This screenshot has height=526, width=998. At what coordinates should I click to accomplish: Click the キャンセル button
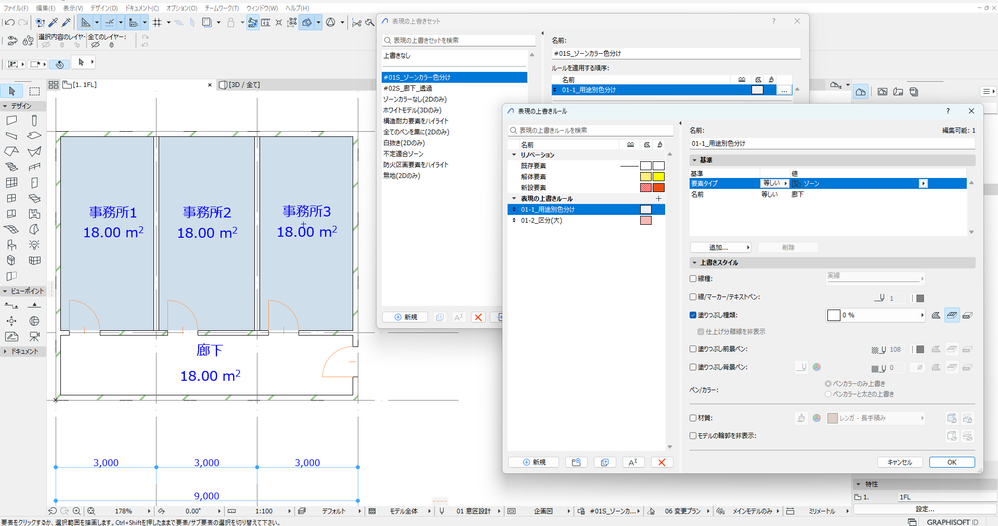tap(898, 462)
